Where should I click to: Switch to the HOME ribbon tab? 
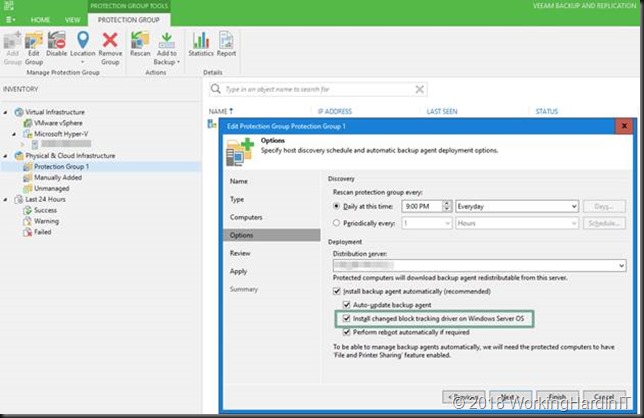click(x=40, y=20)
